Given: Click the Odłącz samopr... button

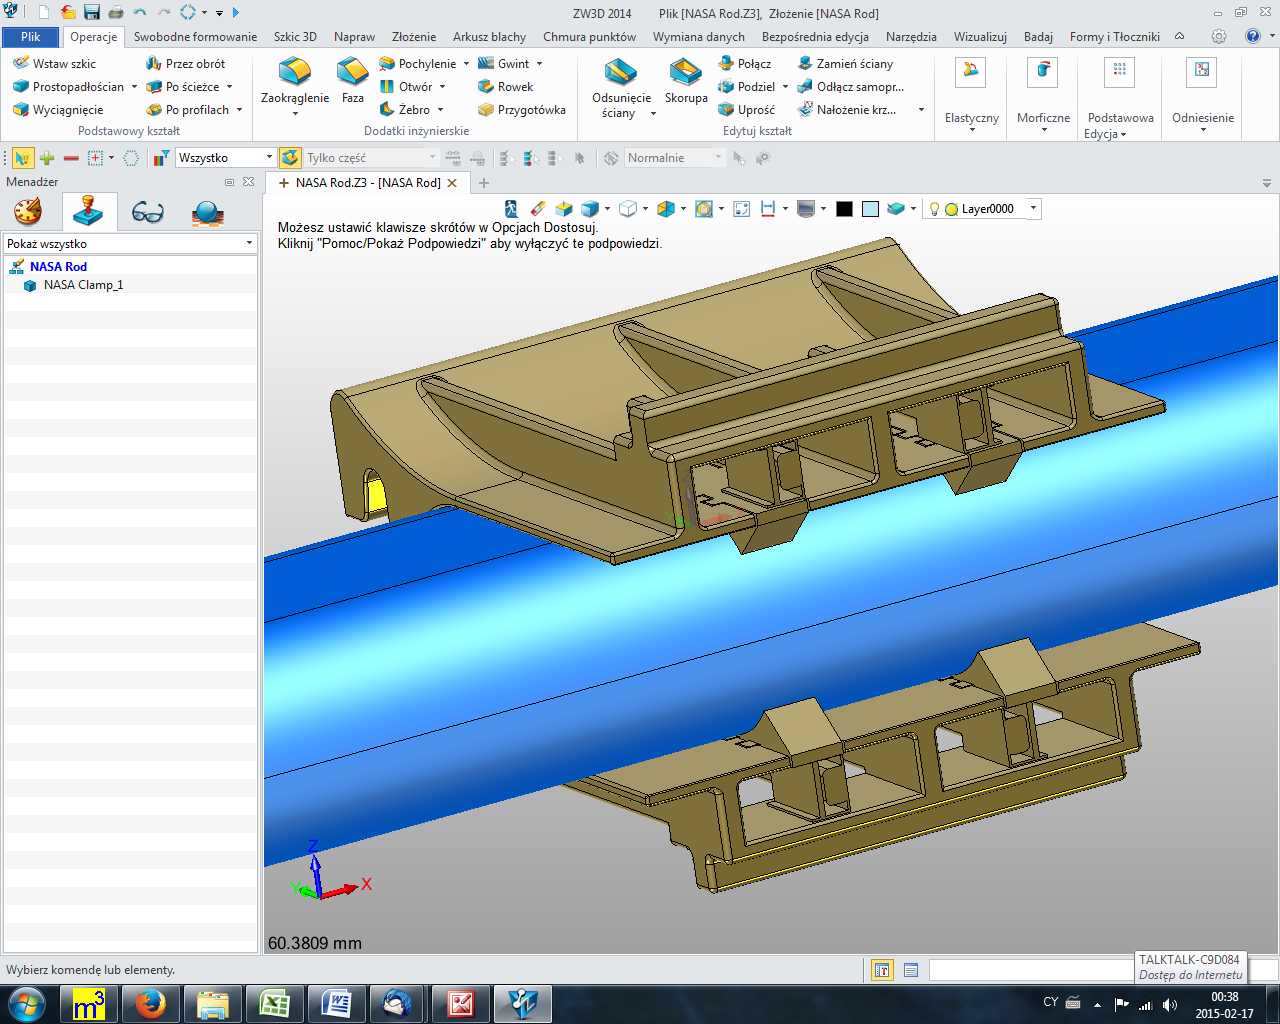Looking at the screenshot, I should pyautogui.click(x=850, y=86).
